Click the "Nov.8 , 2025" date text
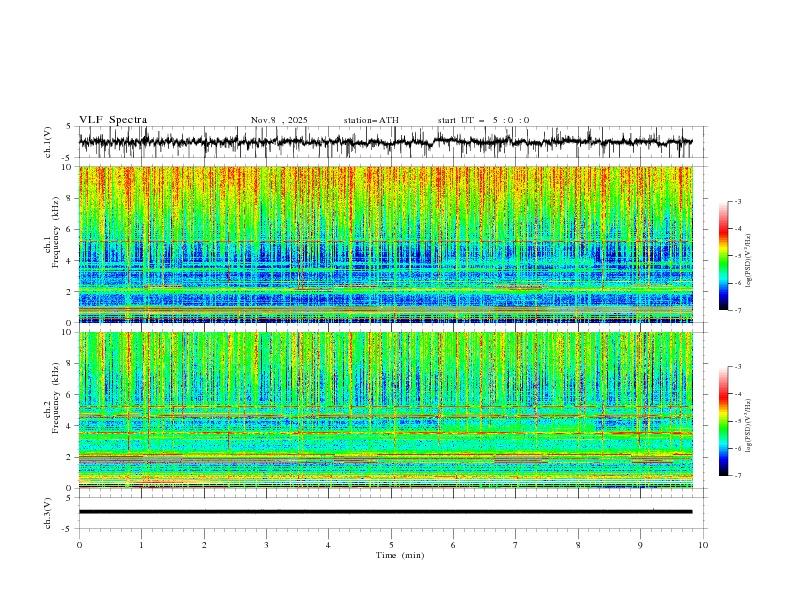The width and height of the screenshot is (792, 612). (x=279, y=120)
